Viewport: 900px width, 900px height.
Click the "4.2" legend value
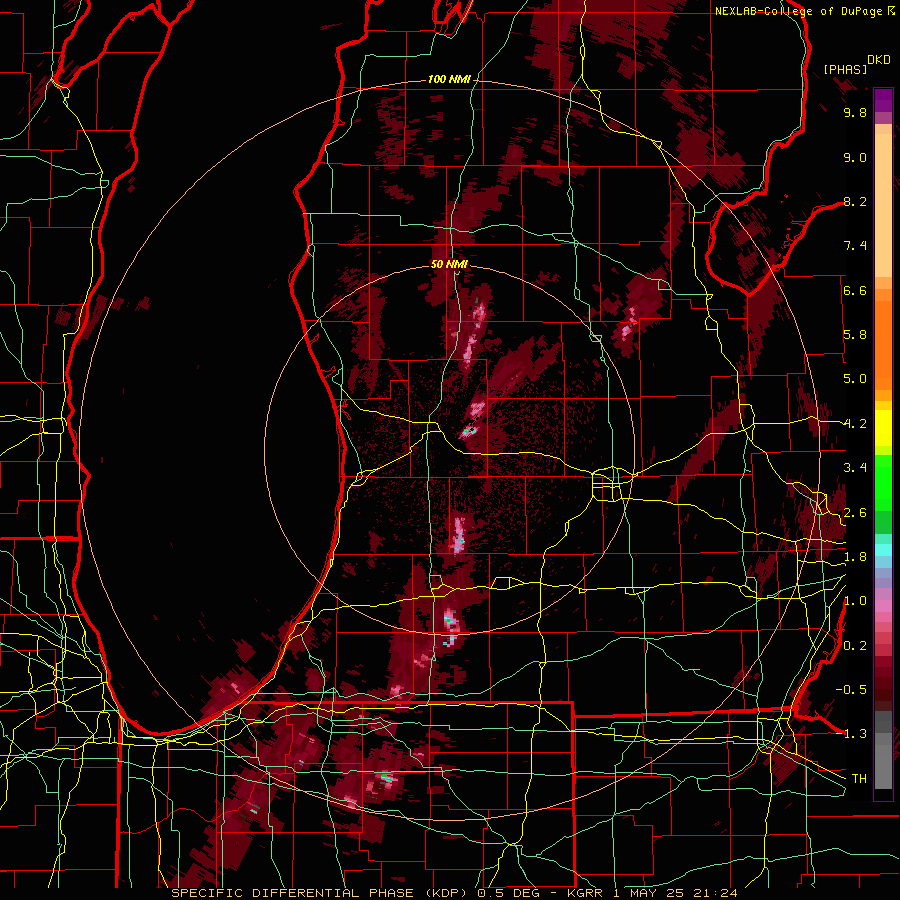855,424
